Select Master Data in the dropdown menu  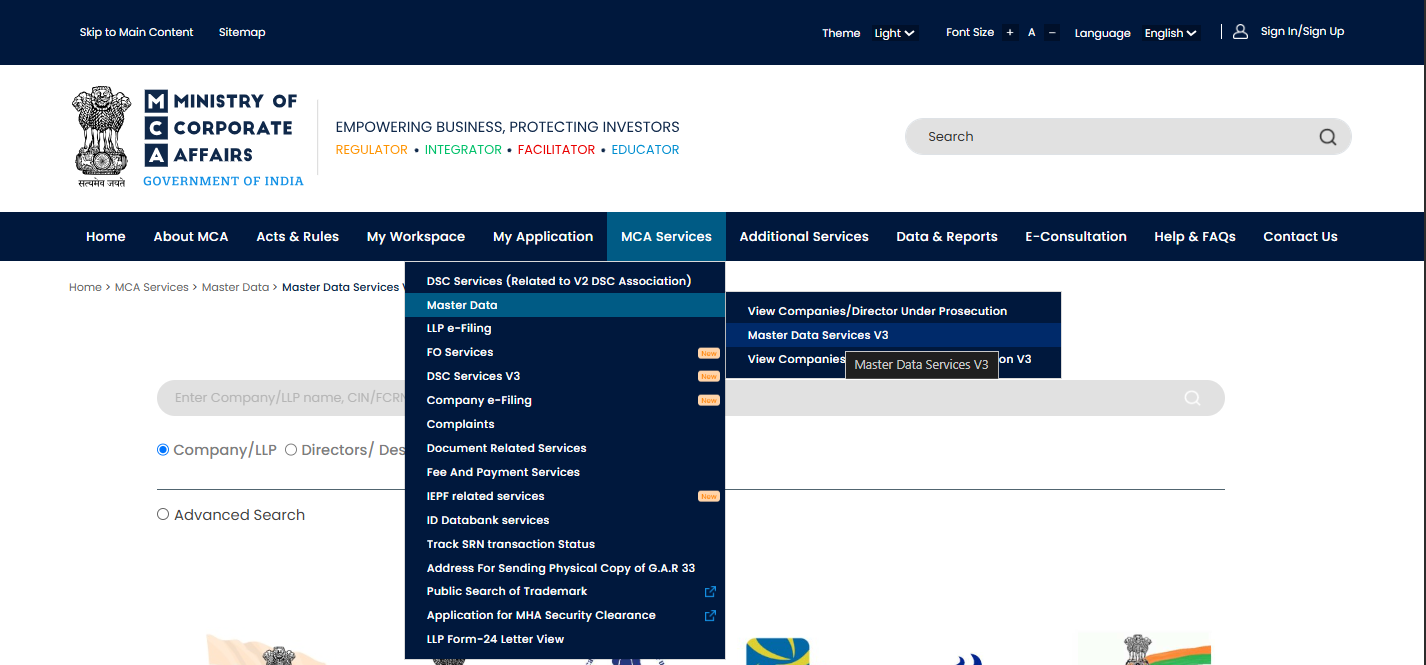tap(565, 305)
